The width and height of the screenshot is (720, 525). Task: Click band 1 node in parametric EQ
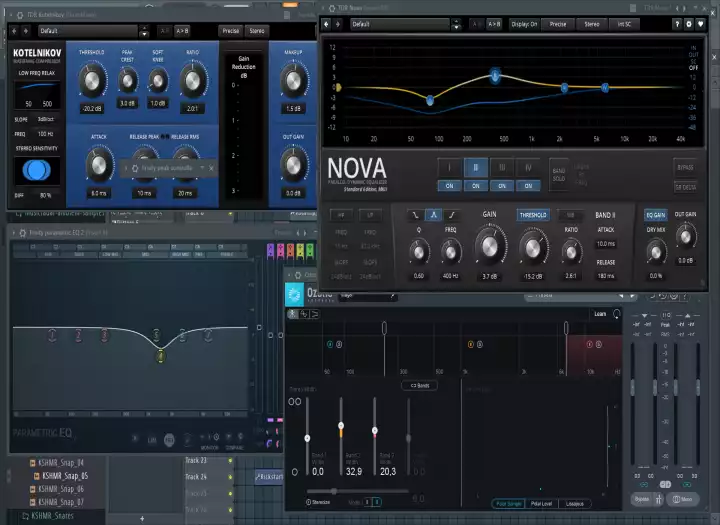pos(52,335)
